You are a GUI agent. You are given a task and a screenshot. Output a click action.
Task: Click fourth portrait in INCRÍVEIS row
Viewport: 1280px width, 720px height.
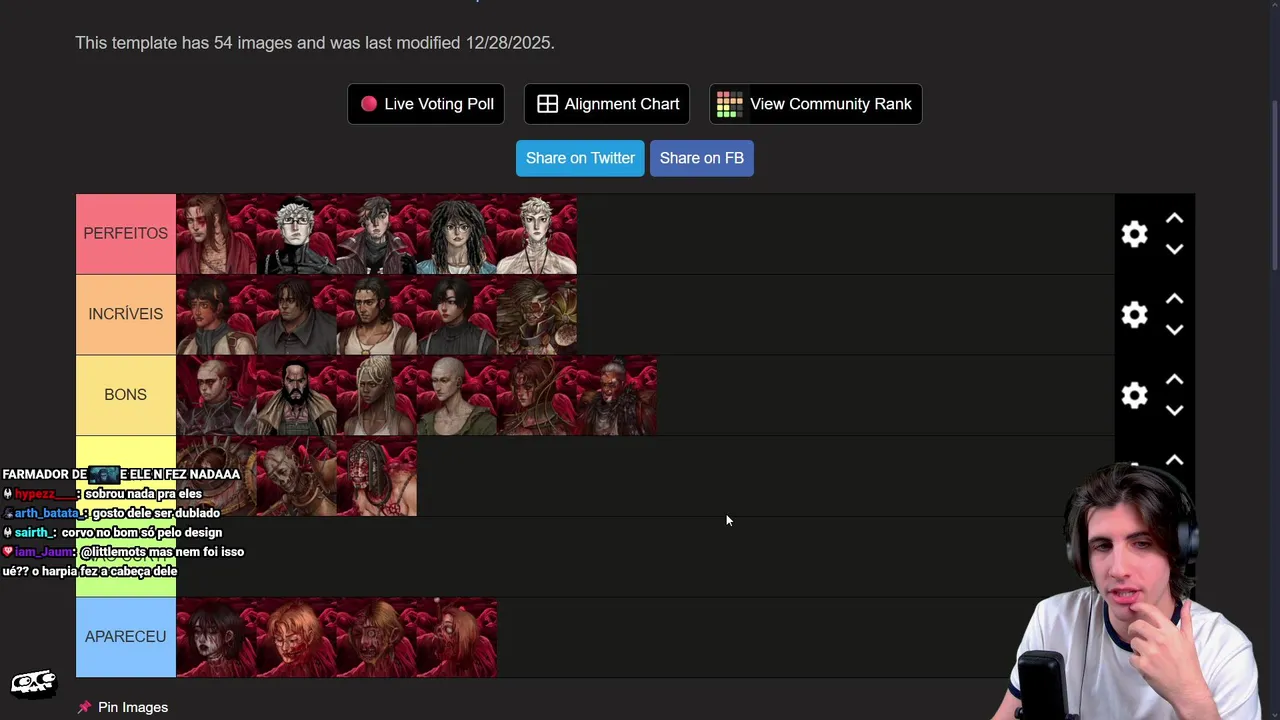click(x=456, y=315)
